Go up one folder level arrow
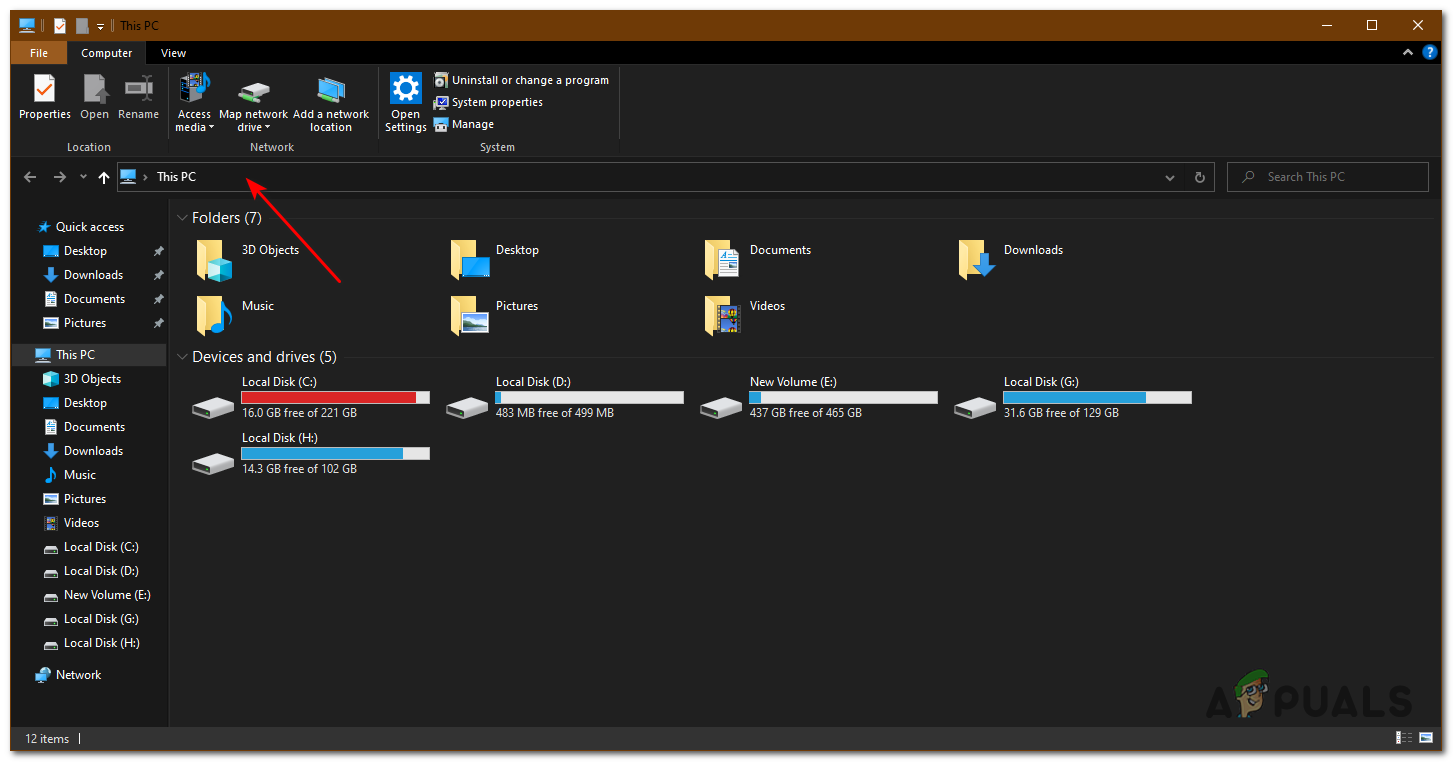Image resolution: width=1453 pixels, height=762 pixels. pyautogui.click(x=103, y=177)
